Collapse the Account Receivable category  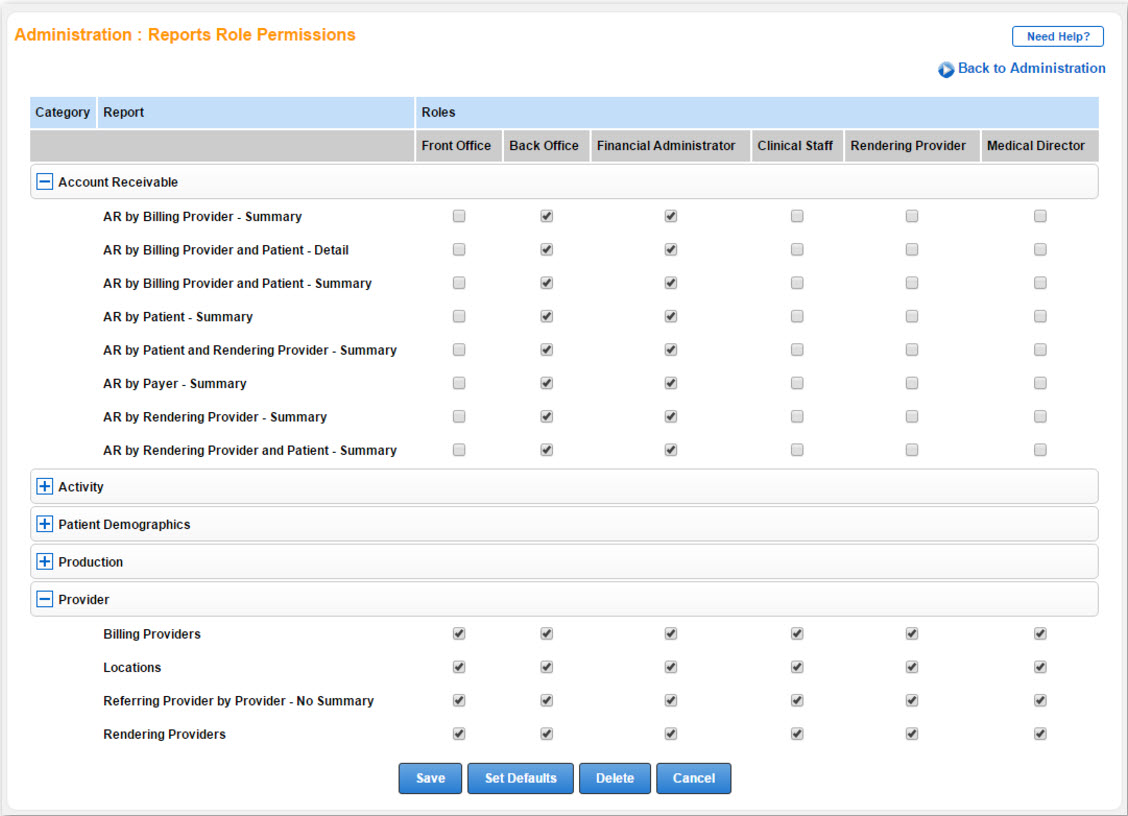click(44, 182)
